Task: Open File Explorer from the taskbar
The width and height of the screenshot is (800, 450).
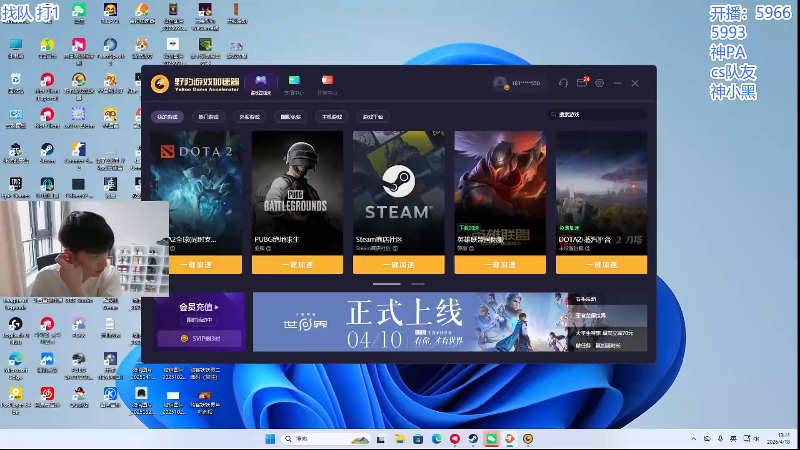Action: click(x=399, y=439)
